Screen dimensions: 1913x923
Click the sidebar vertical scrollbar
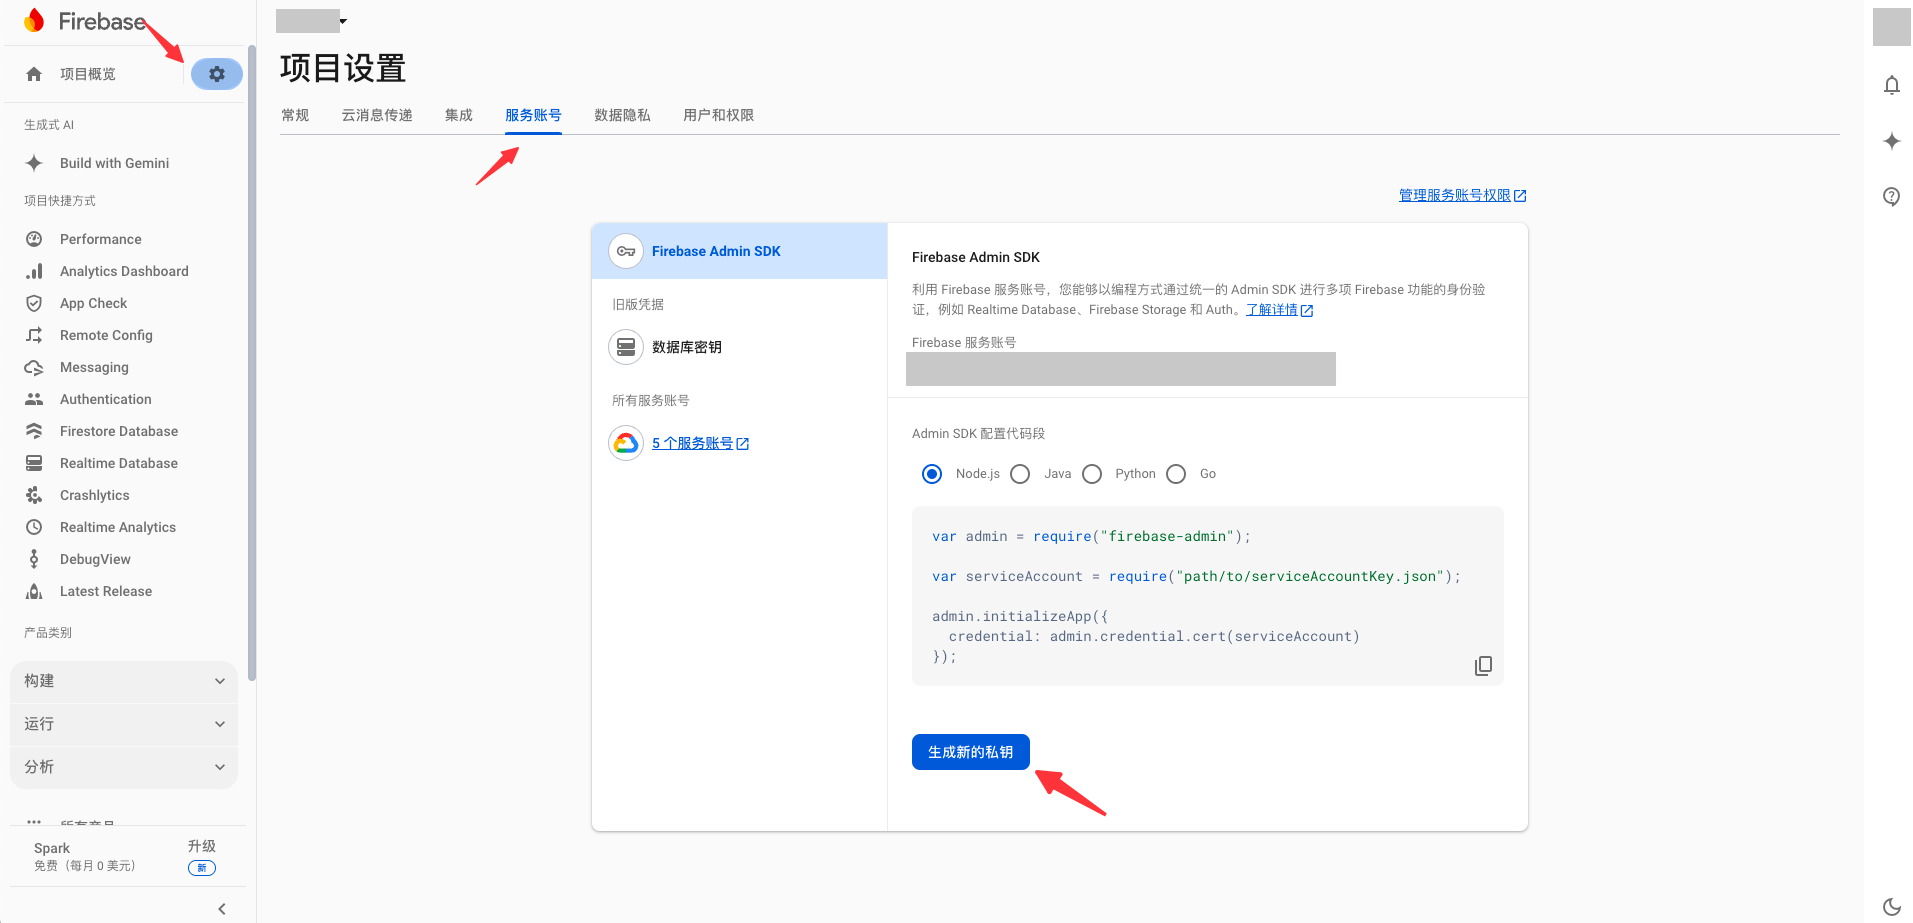[x=251, y=363]
